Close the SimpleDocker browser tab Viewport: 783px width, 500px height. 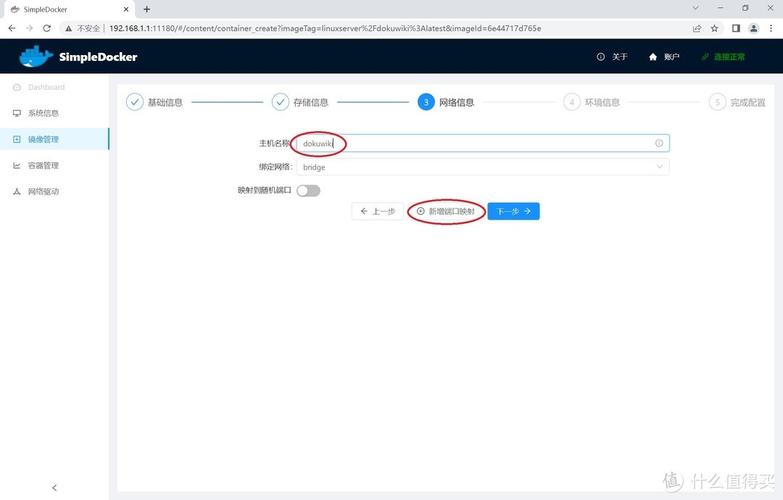(x=126, y=9)
